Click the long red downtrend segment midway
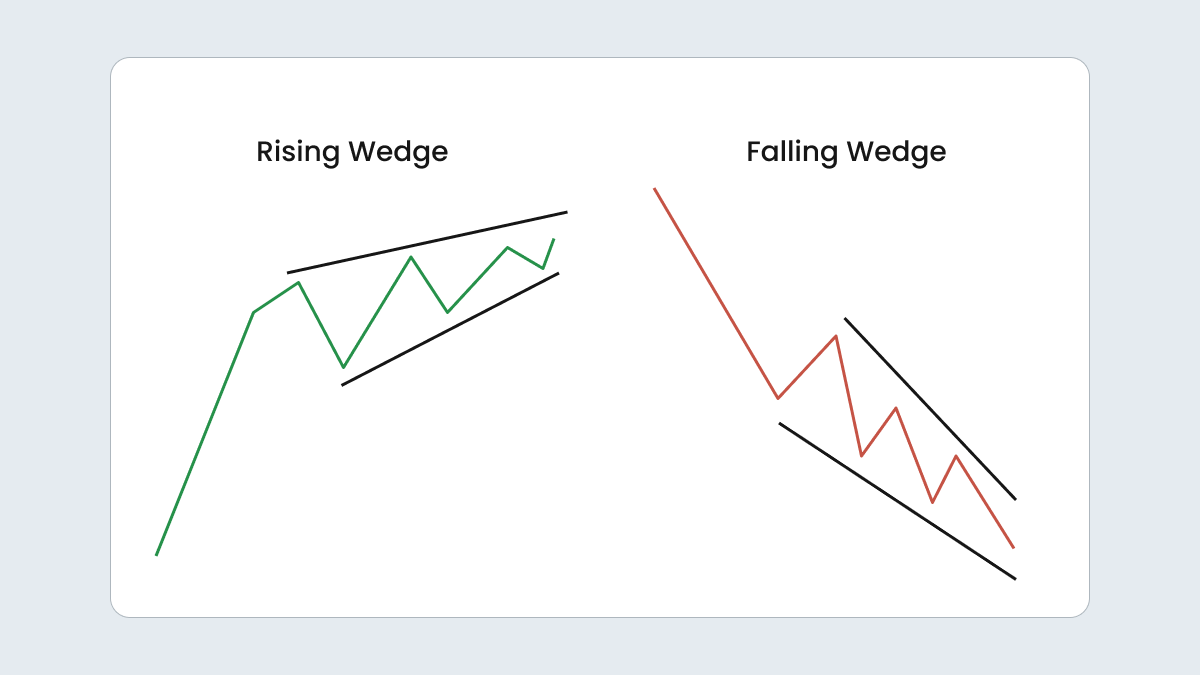The width and height of the screenshot is (1200, 675). point(716,293)
